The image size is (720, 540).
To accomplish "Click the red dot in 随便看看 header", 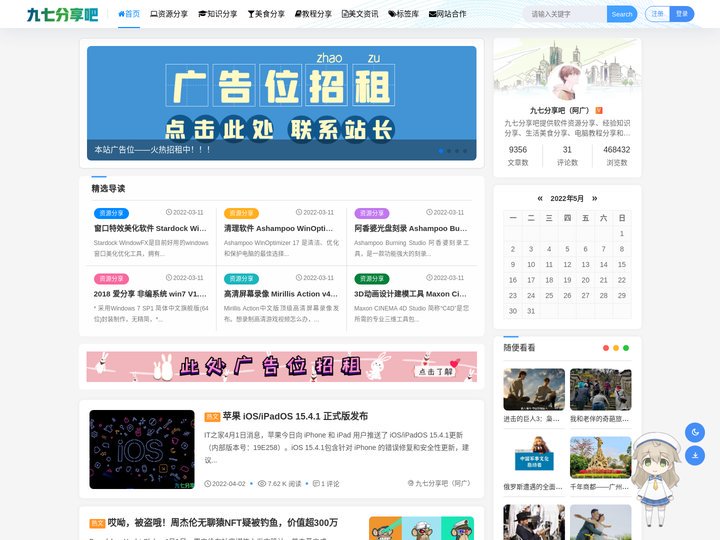I will pyautogui.click(x=606, y=348).
